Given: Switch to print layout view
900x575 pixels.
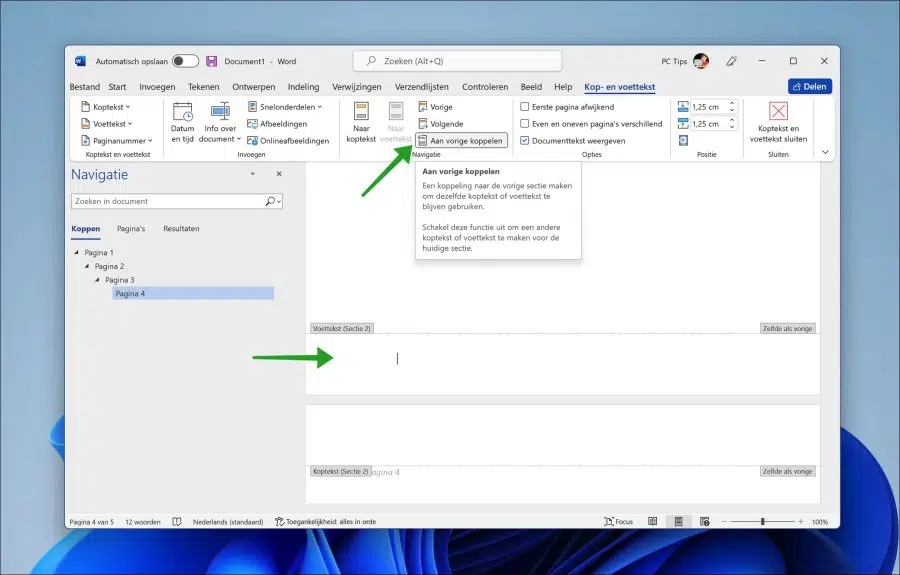Looking at the screenshot, I should (x=678, y=522).
